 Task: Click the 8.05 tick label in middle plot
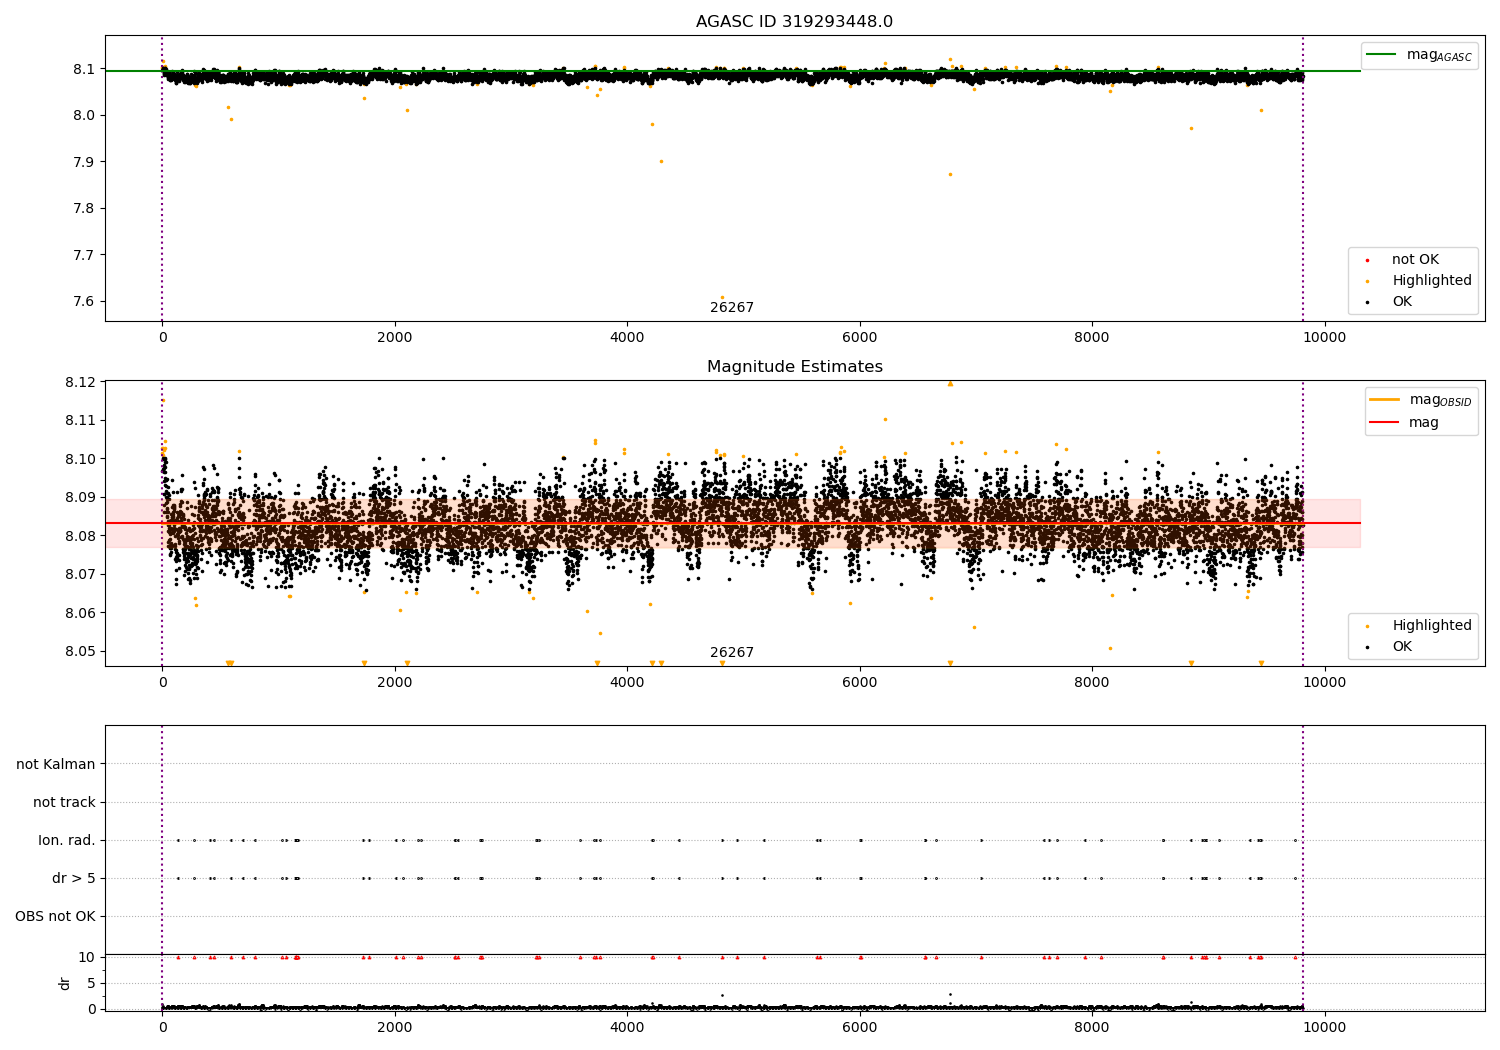click(x=79, y=651)
